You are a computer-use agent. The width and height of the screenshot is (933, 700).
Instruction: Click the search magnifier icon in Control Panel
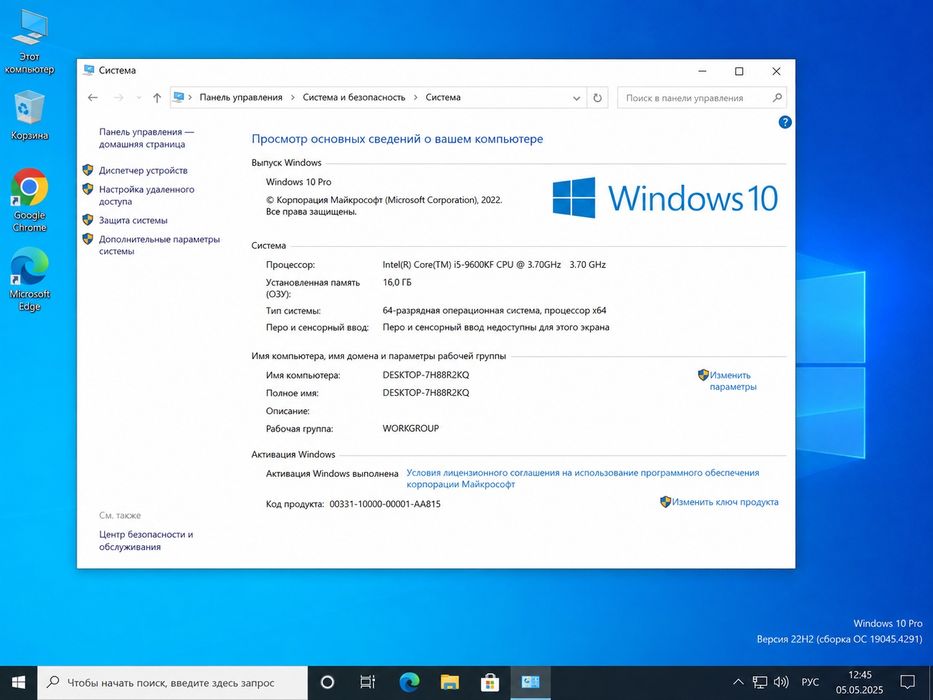click(777, 98)
